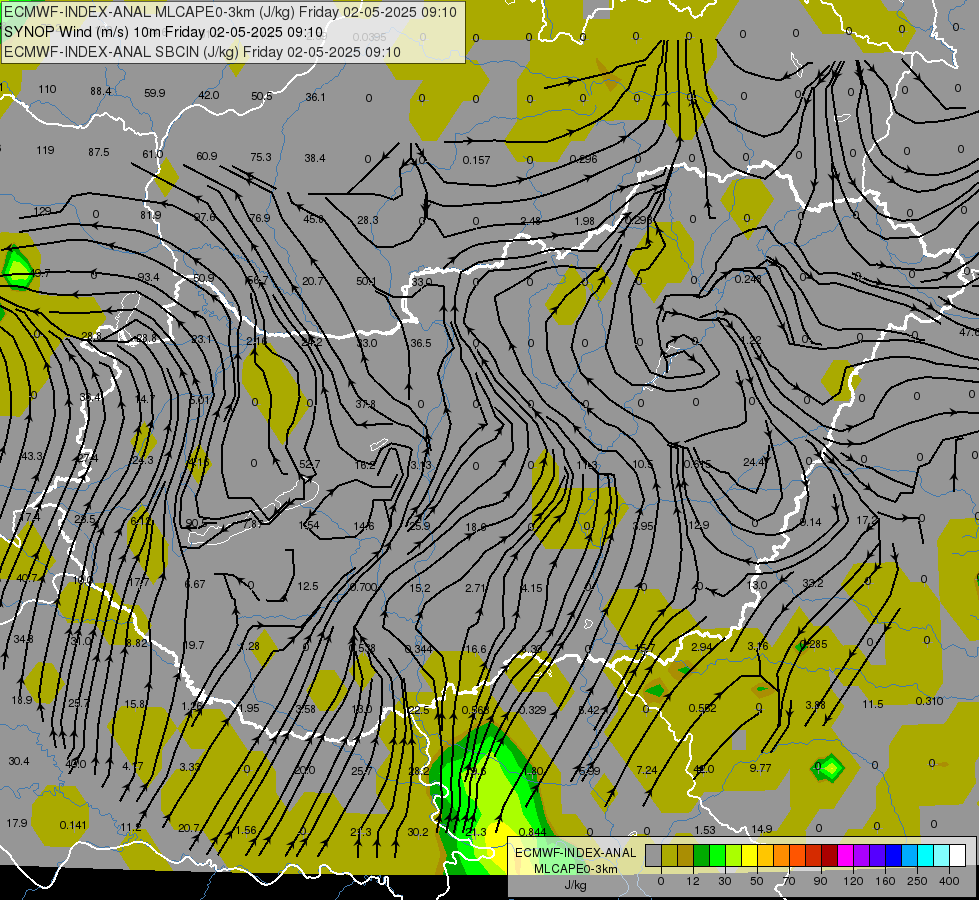
Task: Click legend scale tick value '12'
Action: pos(693,881)
